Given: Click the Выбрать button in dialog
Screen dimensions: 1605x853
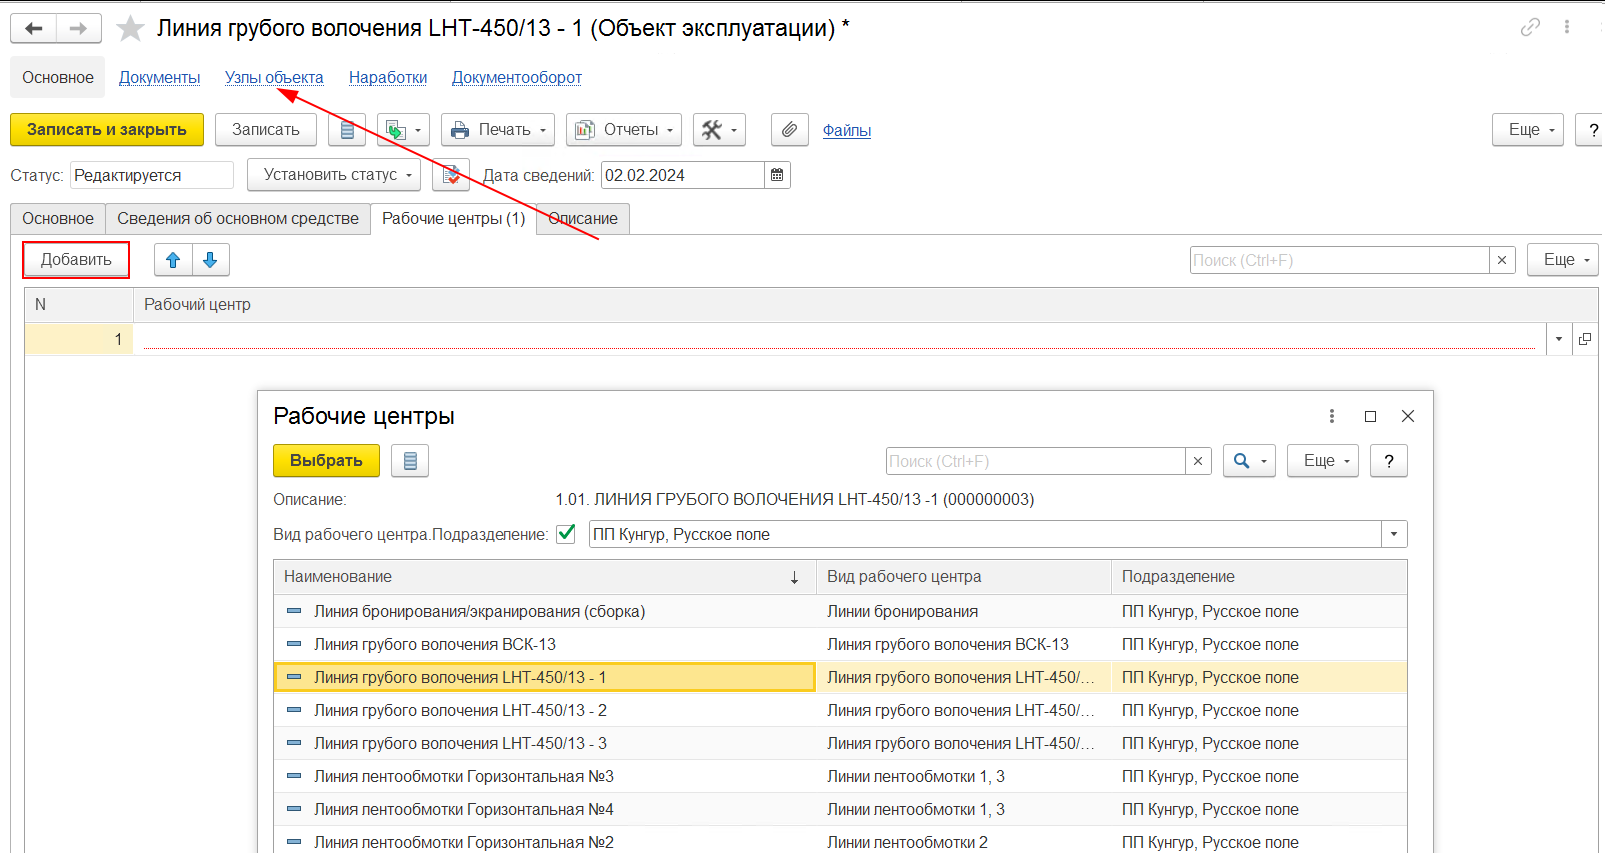Looking at the screenshot, I should 326,461.
